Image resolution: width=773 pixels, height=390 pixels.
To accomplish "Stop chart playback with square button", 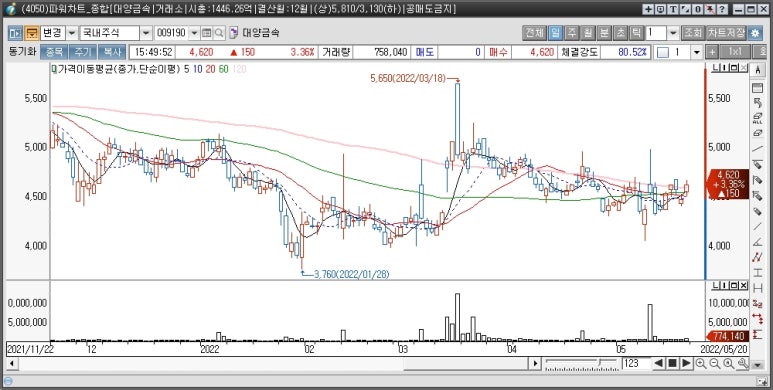I will (672, 363).
